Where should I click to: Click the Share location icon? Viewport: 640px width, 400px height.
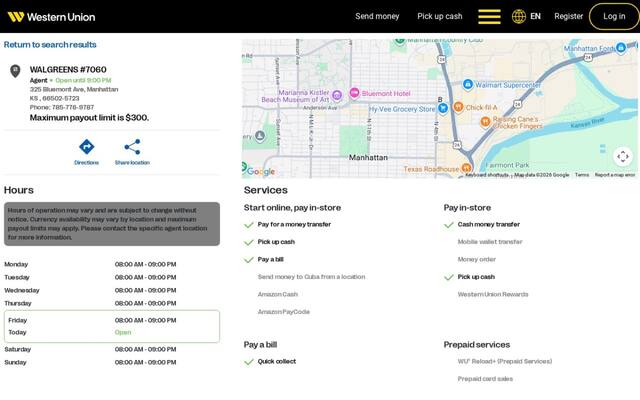coord(132,147)
